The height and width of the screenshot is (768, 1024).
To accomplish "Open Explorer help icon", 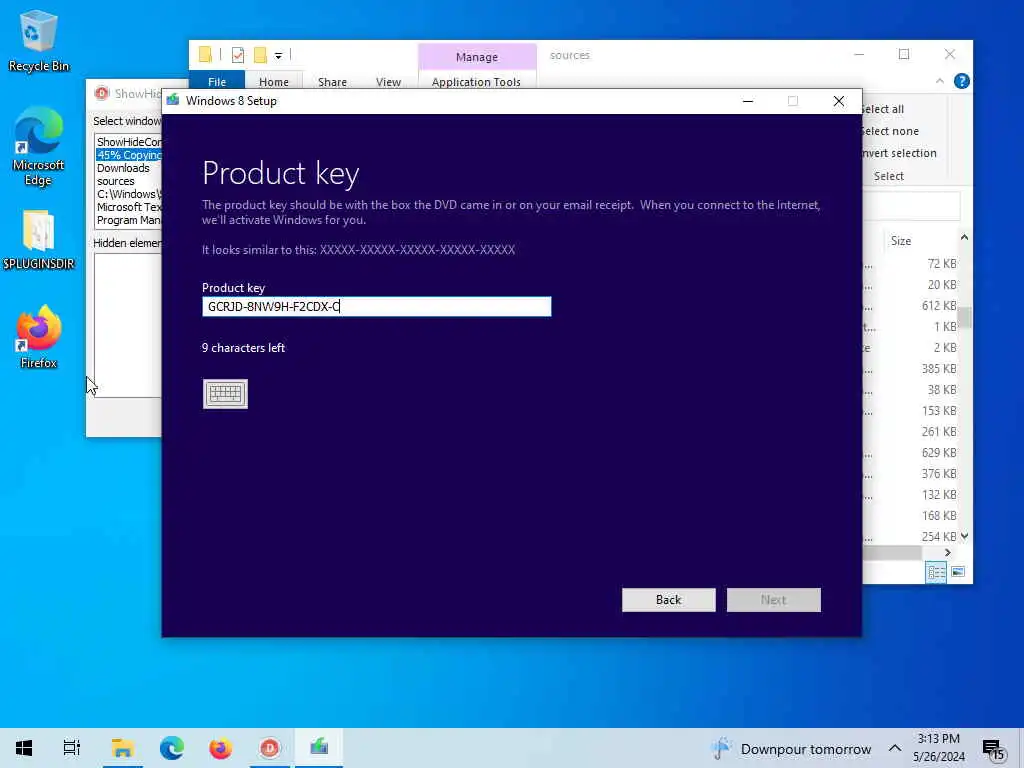I will (961, 81).
